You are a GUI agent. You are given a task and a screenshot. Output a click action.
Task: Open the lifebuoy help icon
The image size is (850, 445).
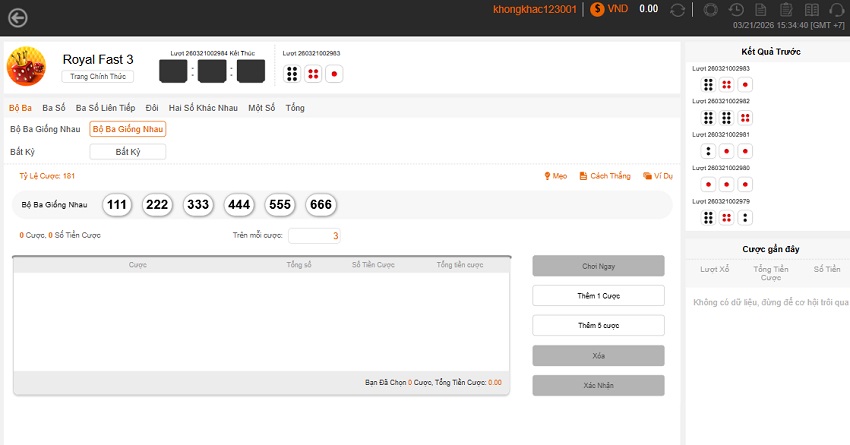point(711,10)
